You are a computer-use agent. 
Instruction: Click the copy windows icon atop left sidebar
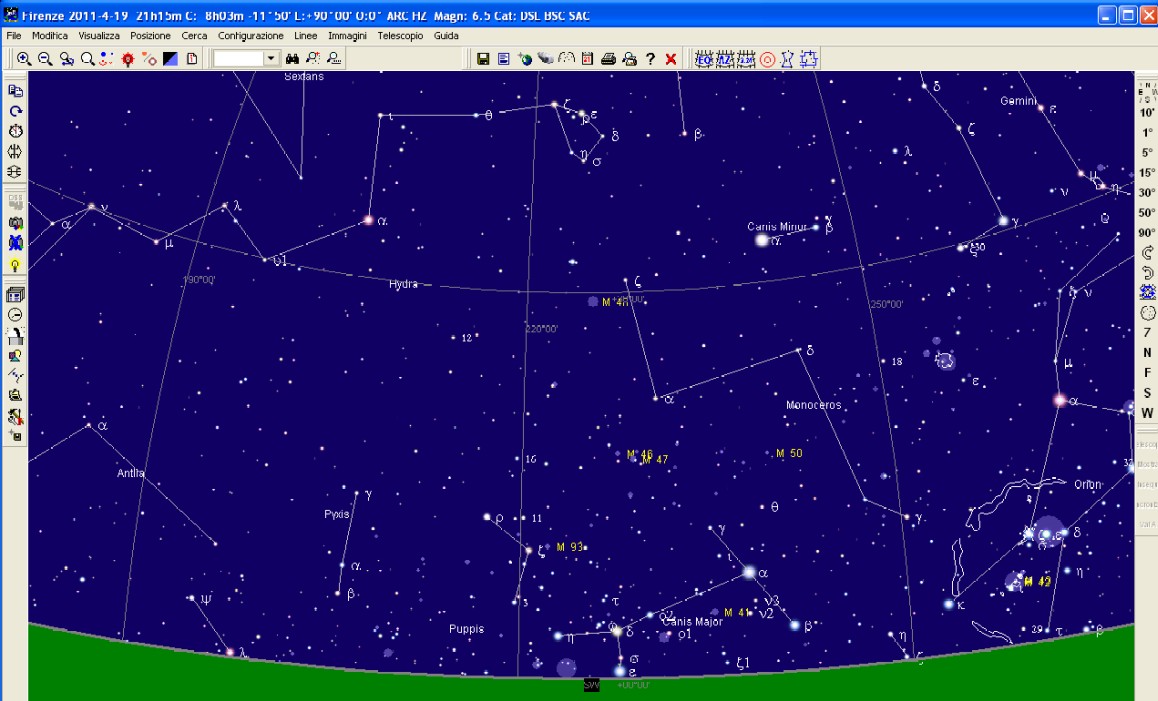coord(15,90)
